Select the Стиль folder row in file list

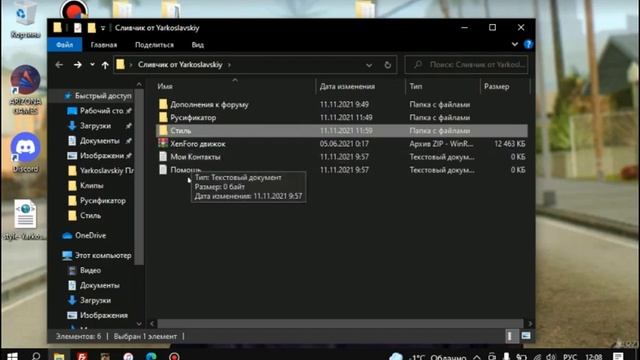pos(342,131)
